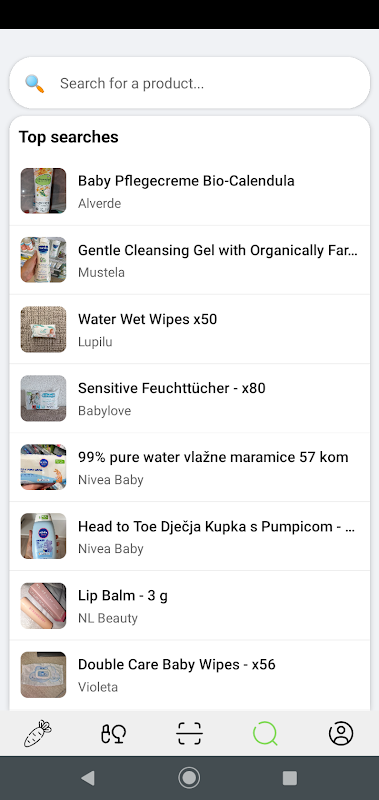Viewport: 379px width, 800px height.
Task: Open the user profile icon
Action: click(x=341, y=734)
